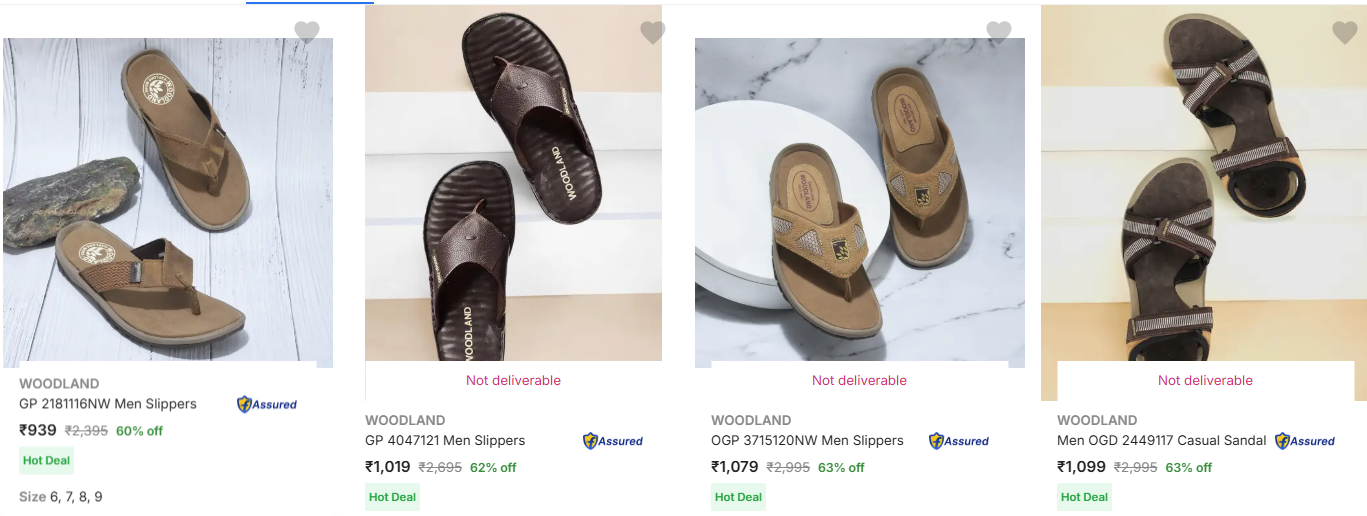
Task: Save Men OGD 2449117 sandal to wishlist
Action: (x=1345, y=33)
